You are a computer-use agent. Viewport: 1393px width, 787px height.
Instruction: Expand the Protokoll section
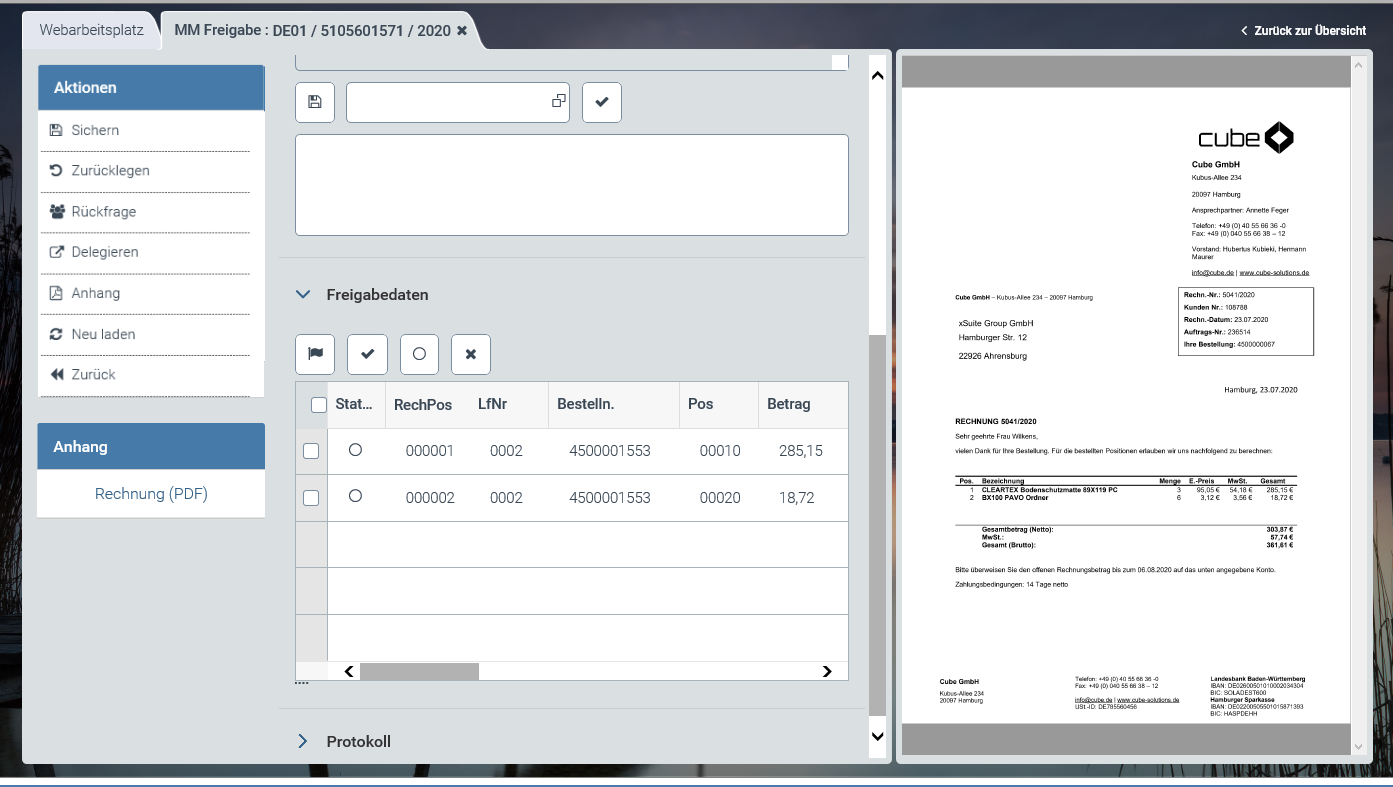[303, 741]
